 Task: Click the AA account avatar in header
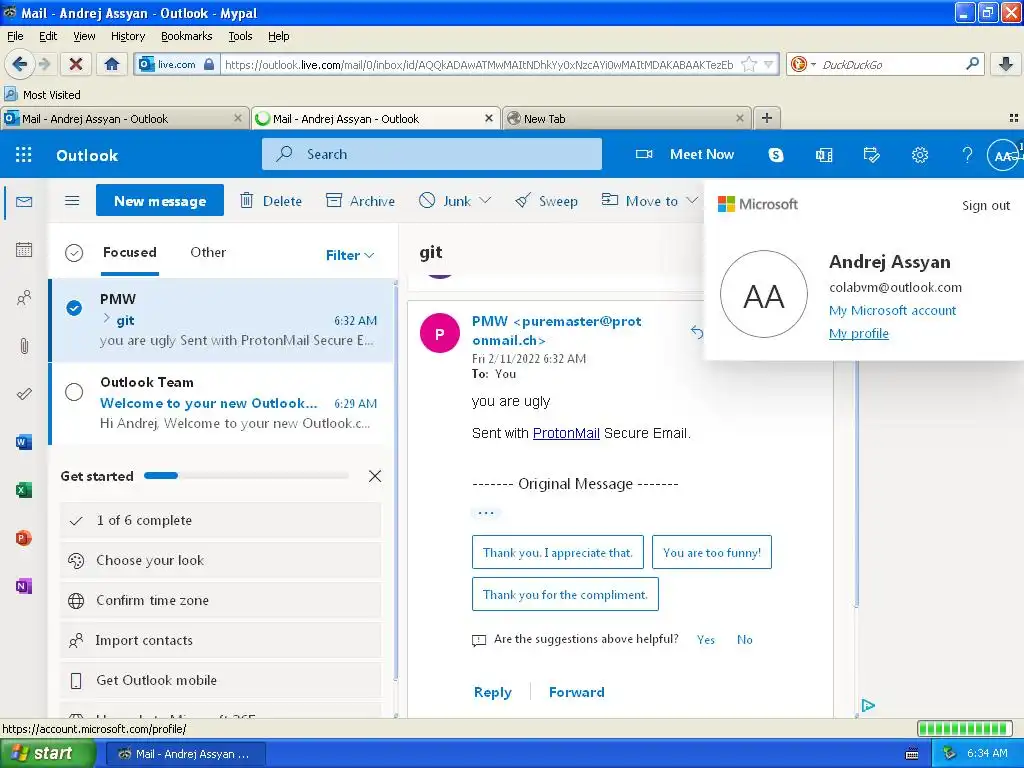[1003, 155]
